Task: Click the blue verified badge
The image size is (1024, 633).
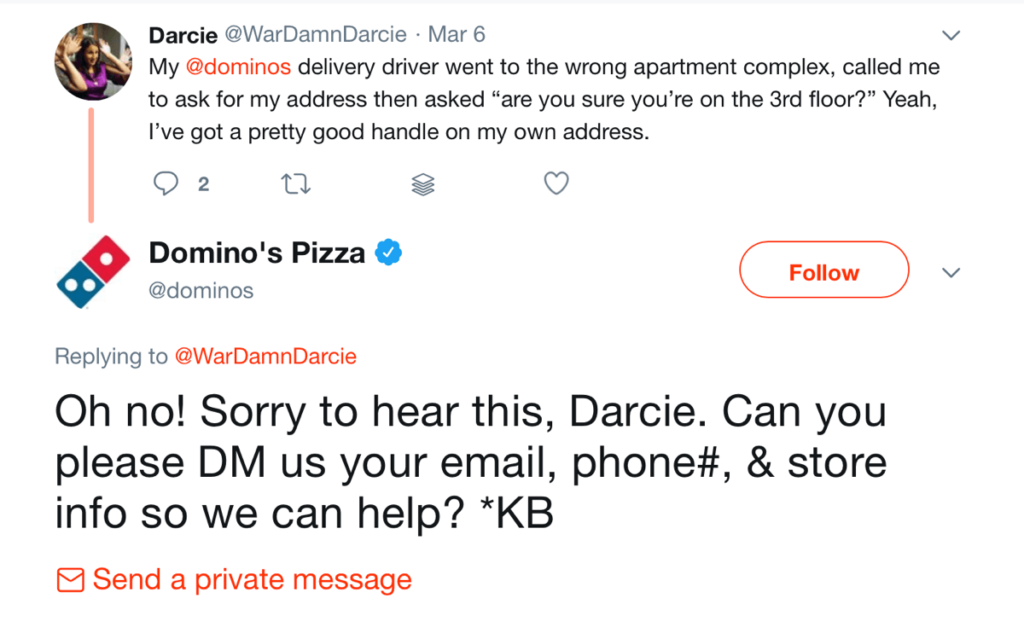Action: (388, 254)
